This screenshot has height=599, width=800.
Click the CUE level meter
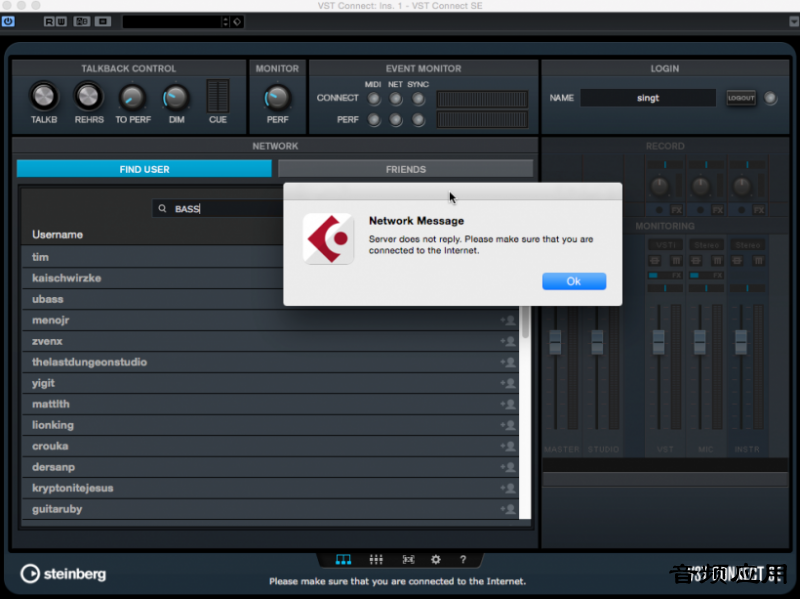pos(218,96)
